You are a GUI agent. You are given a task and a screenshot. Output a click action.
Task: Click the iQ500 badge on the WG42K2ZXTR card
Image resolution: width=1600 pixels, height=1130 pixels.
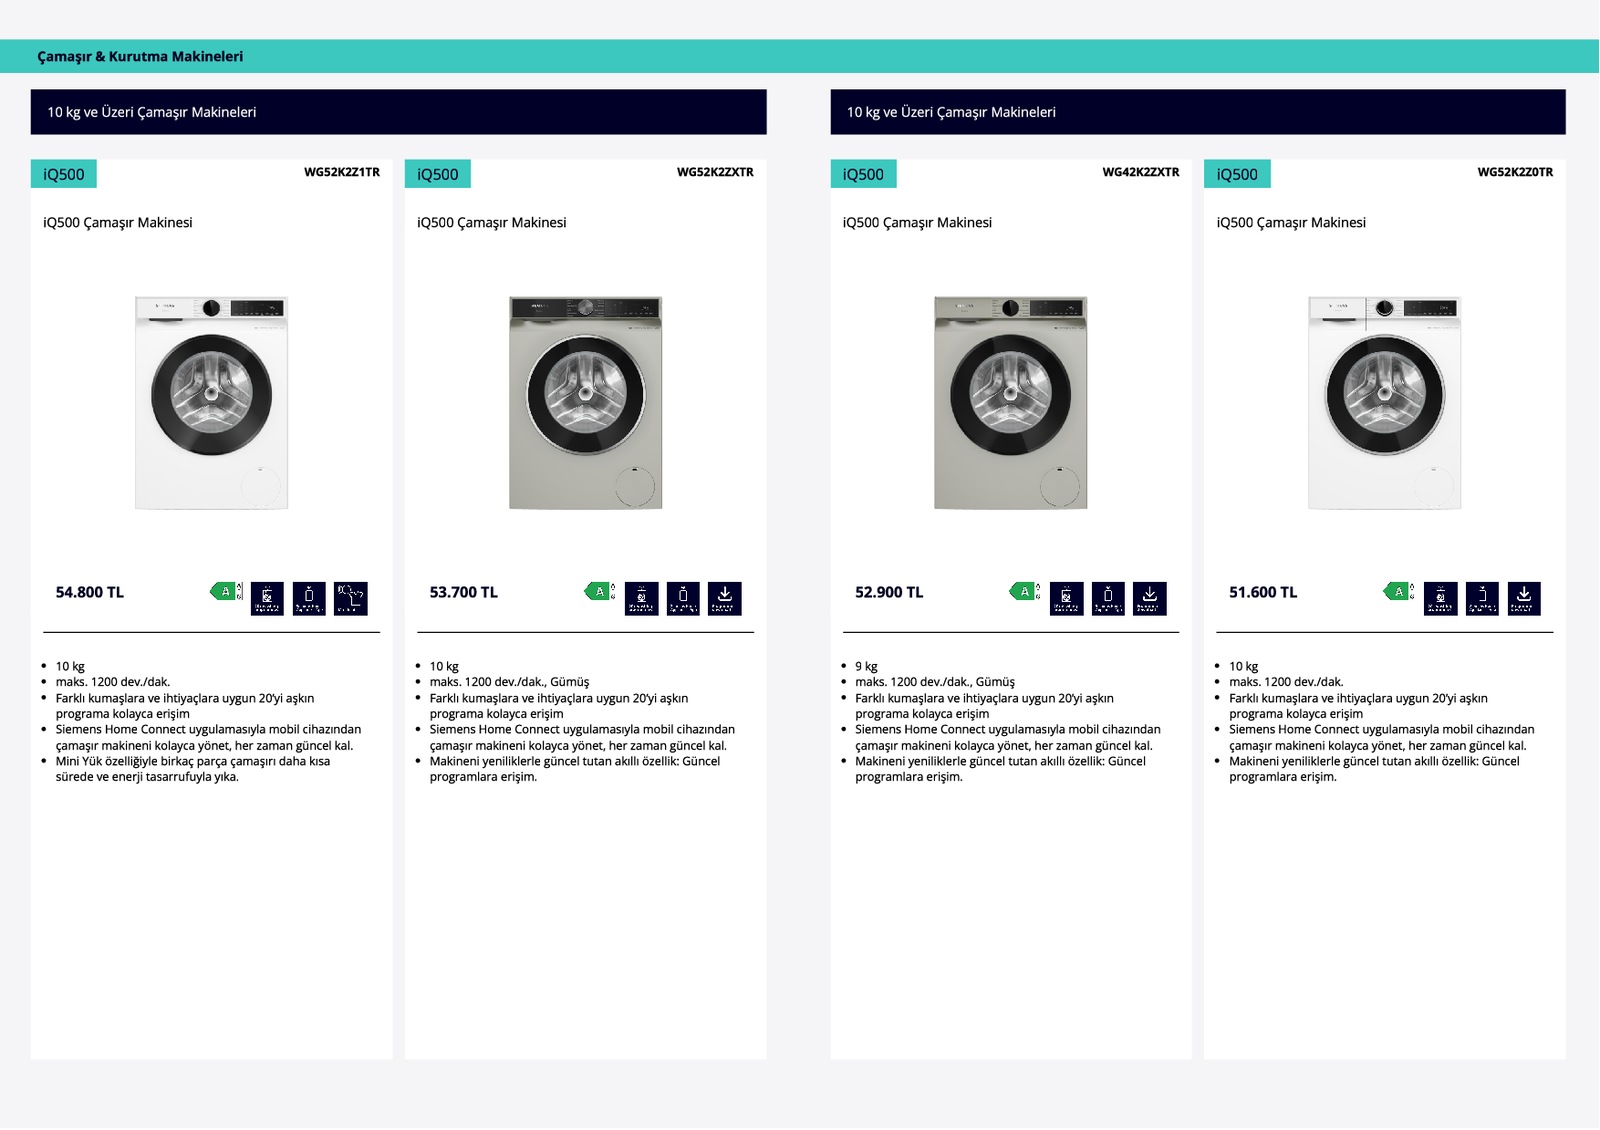(864, 174)
